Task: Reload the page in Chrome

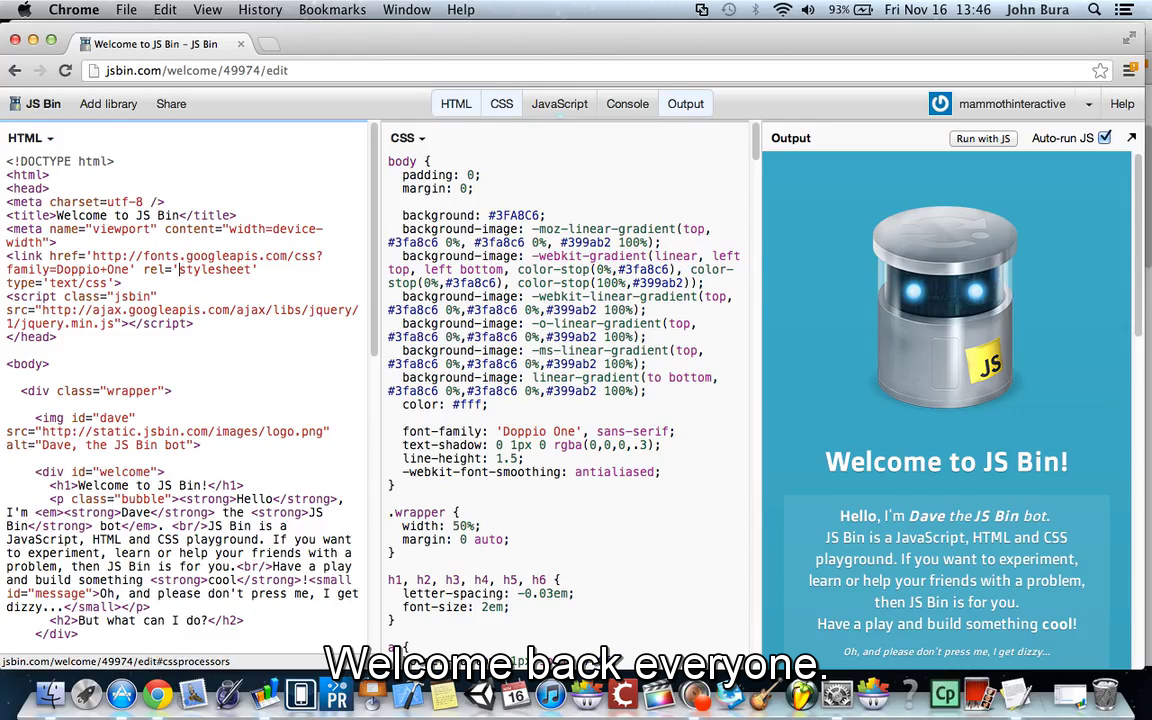Action: [65, 71]
